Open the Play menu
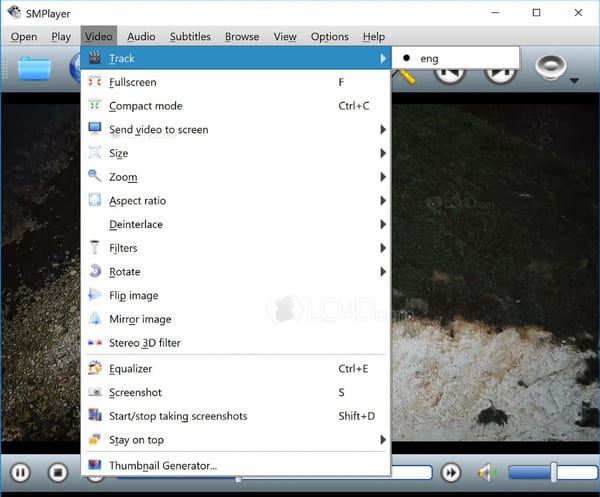 tap(61, 37)
